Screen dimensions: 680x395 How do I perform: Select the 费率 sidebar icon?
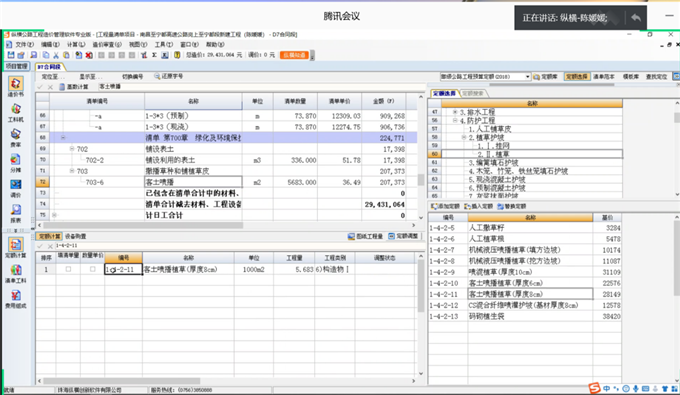point(16,137)
